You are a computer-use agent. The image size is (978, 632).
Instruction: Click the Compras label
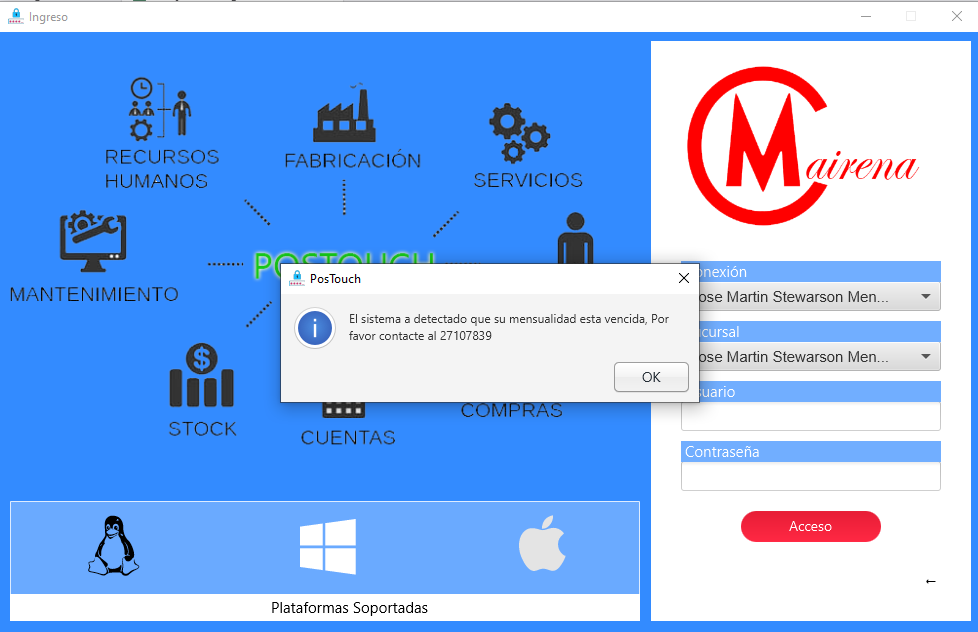(511, 411)
